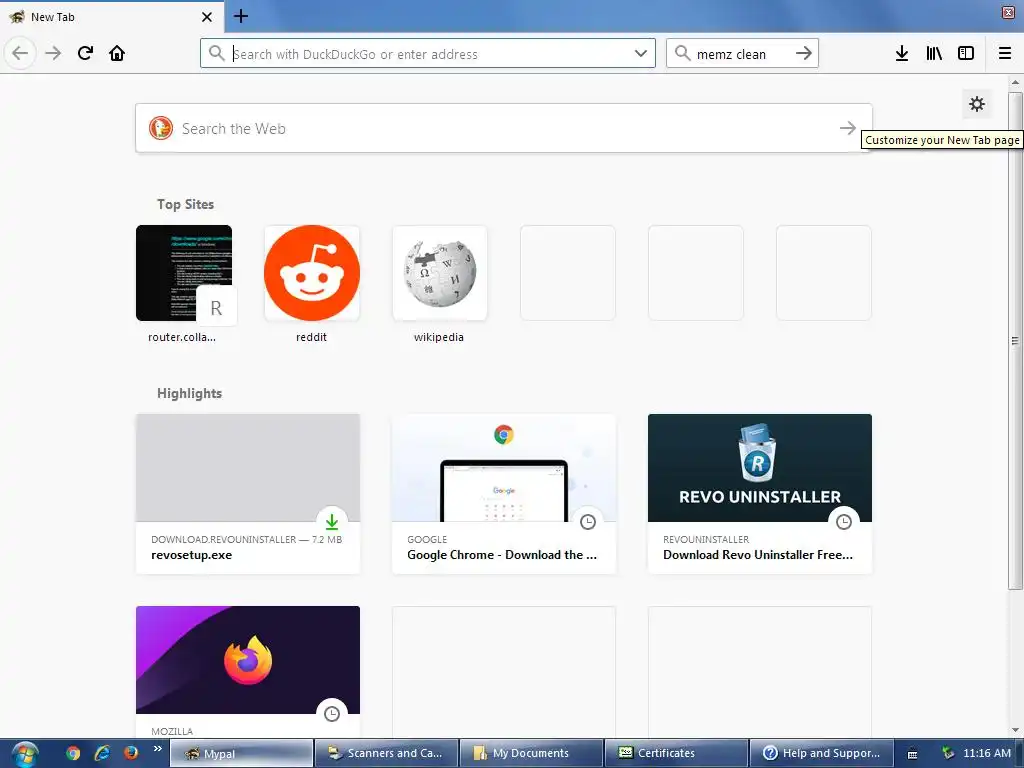Launch Chrome from quick launch
This screenshot has width=1024, height=768.
[72, 753]
